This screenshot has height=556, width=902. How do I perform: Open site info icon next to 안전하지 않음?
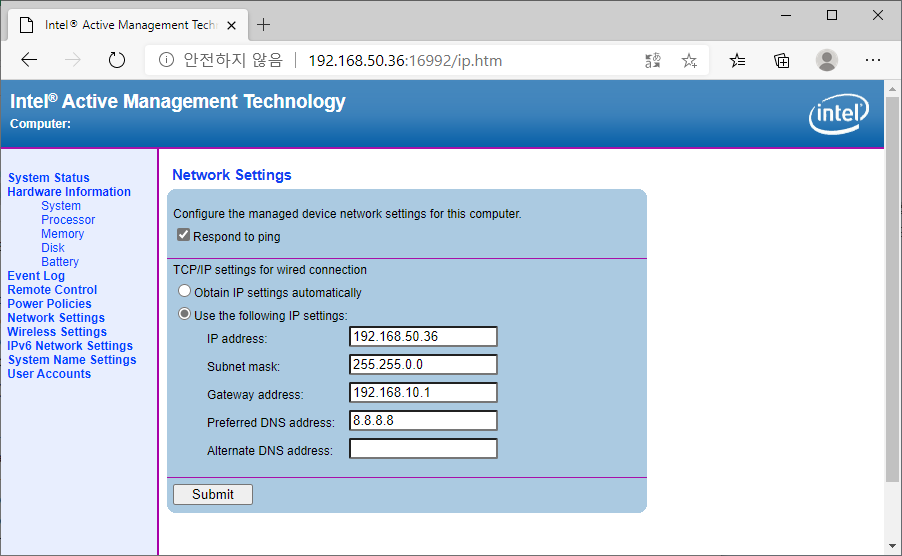coord(166,60)
